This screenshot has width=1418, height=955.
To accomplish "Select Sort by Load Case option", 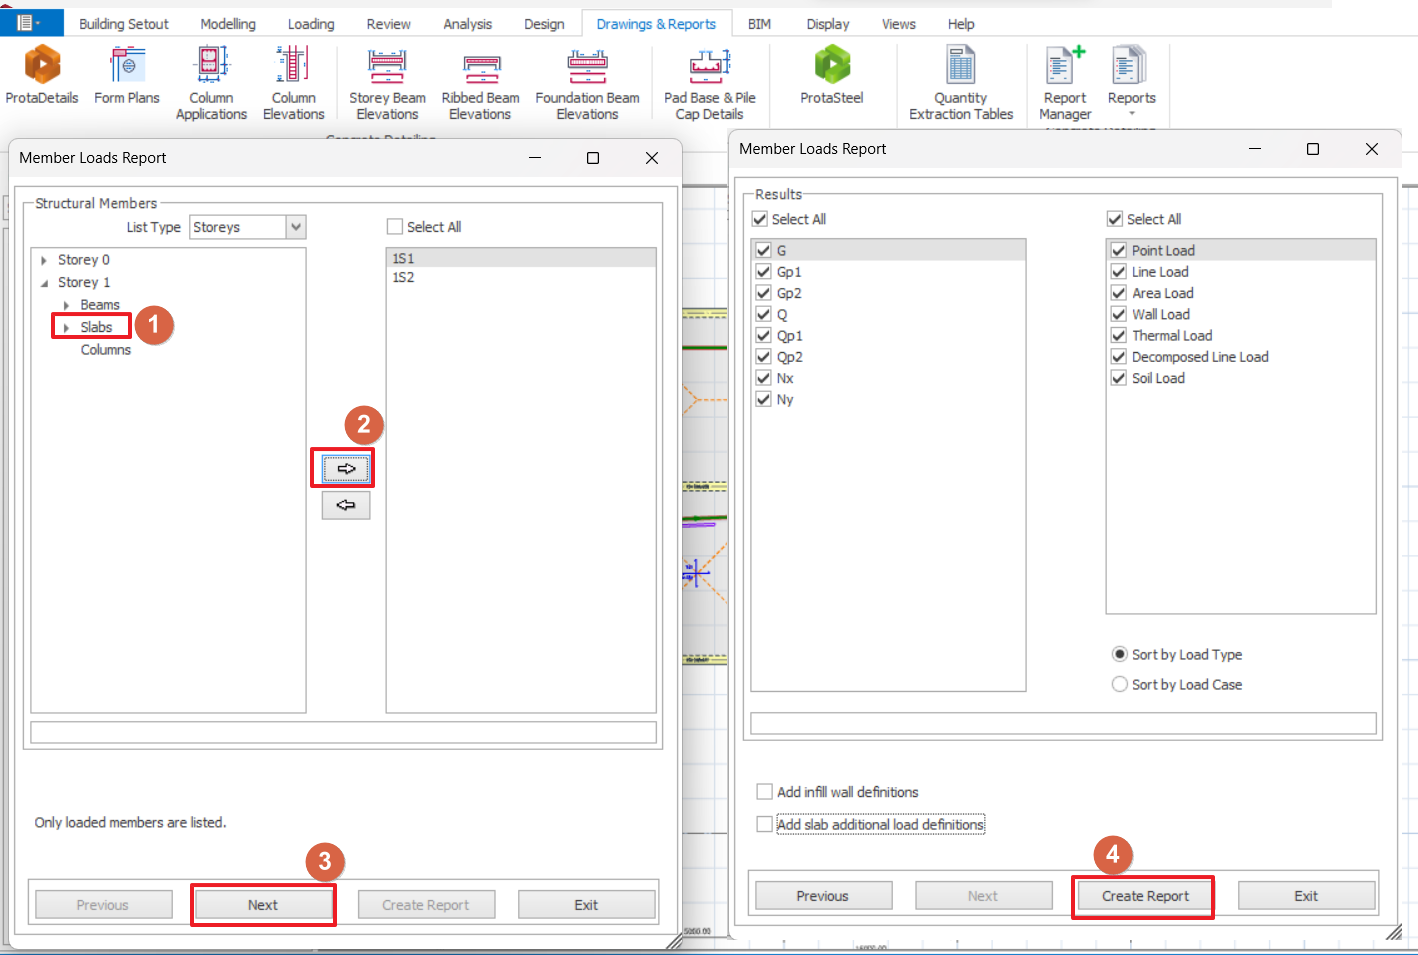I will 1120,685.
